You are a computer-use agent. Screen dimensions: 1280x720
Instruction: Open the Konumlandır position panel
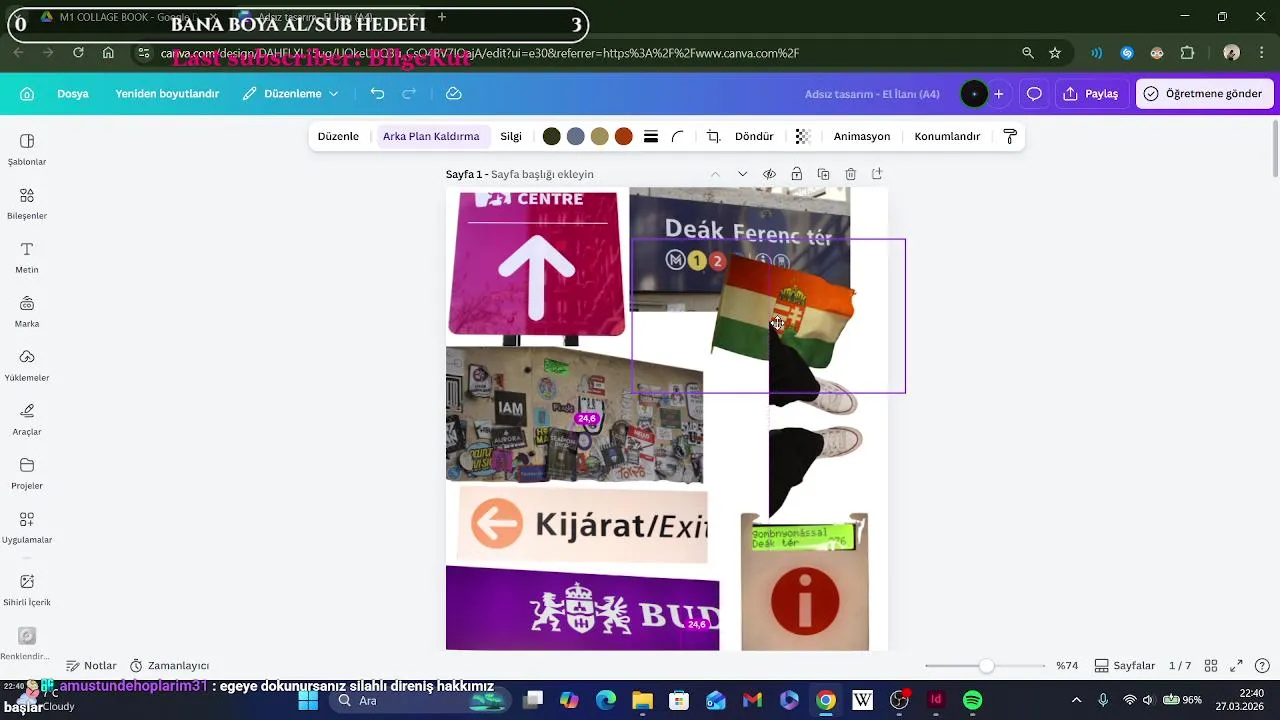947,136
